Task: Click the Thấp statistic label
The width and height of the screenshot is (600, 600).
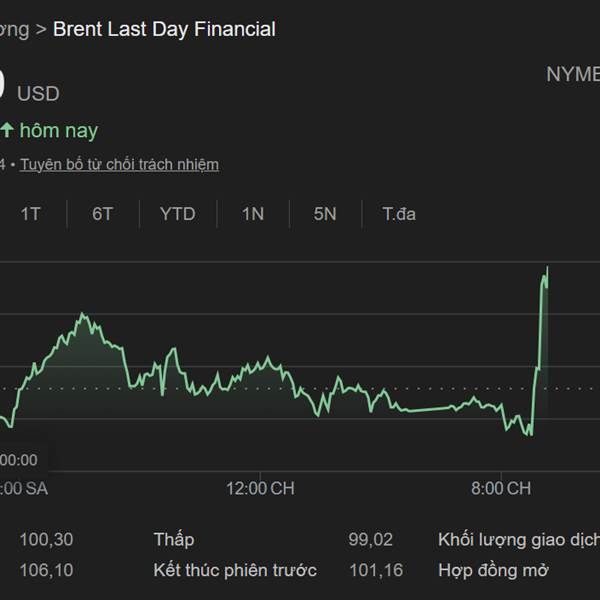Action: pyautogui.click(x=174, y=540)
